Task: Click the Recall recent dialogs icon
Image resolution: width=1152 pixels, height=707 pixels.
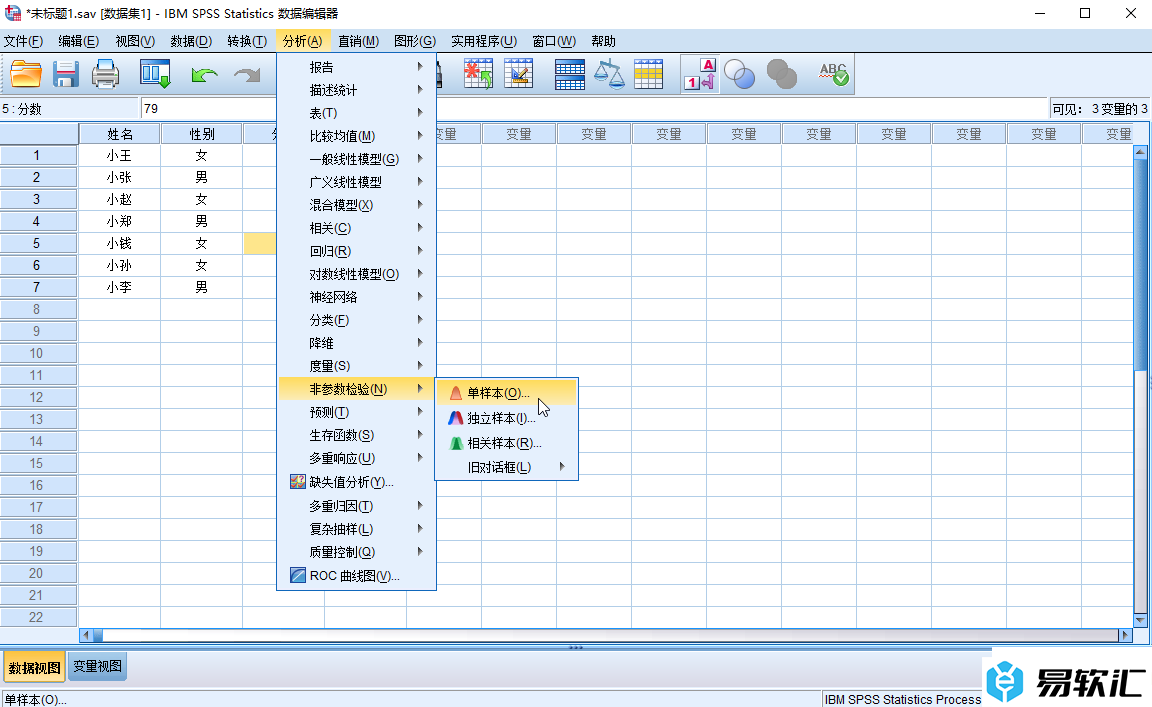Action: click(155, 74)
